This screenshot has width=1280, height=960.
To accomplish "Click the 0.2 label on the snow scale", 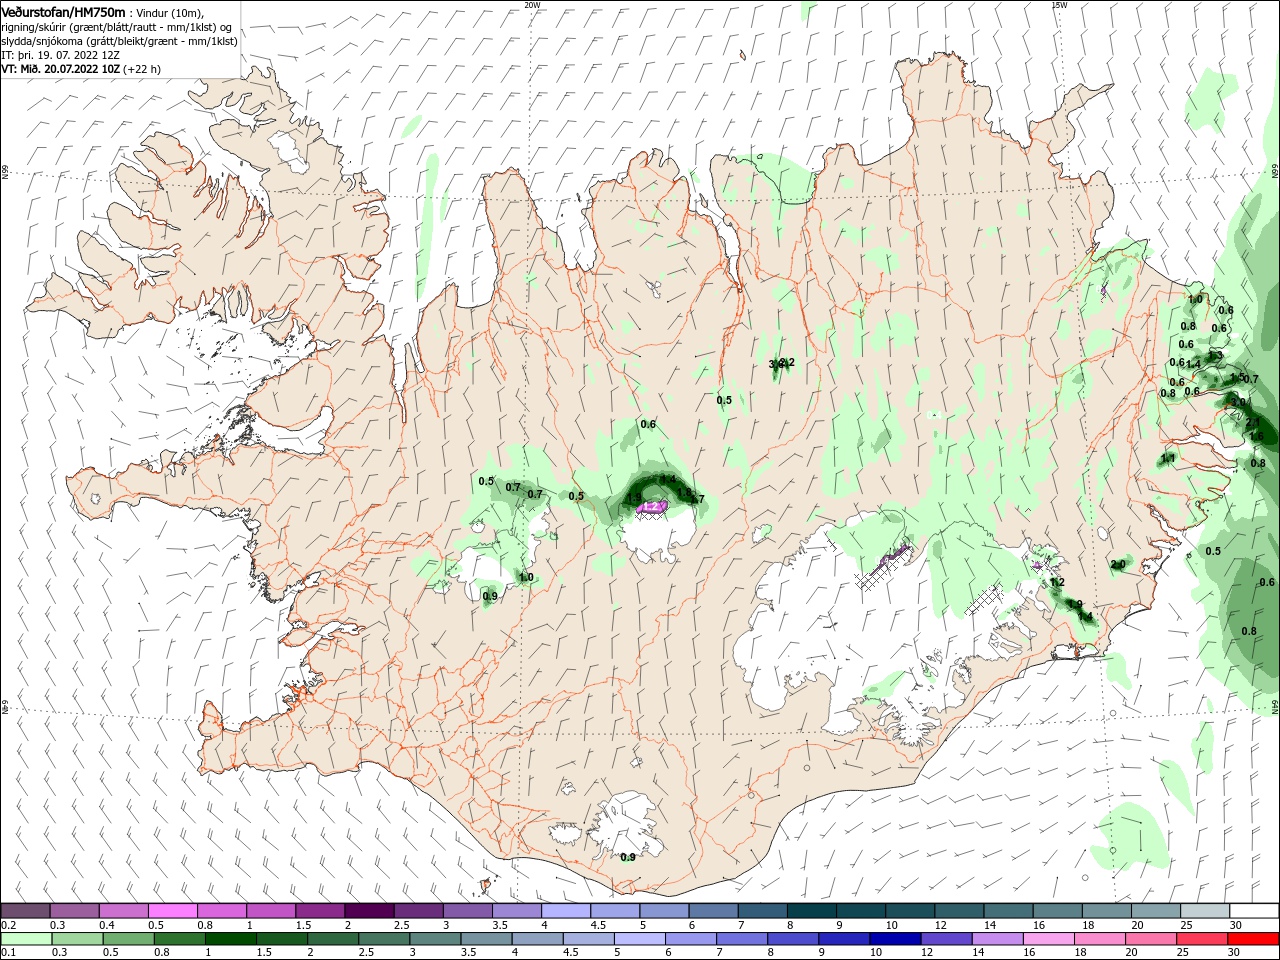I will click(x=8, y=925).
